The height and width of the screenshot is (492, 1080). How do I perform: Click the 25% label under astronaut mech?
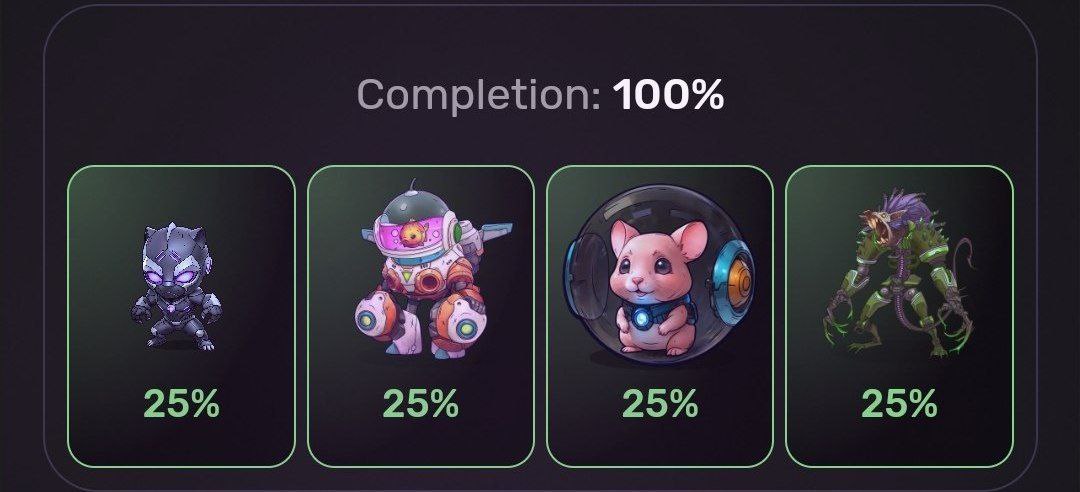[420, 404]
